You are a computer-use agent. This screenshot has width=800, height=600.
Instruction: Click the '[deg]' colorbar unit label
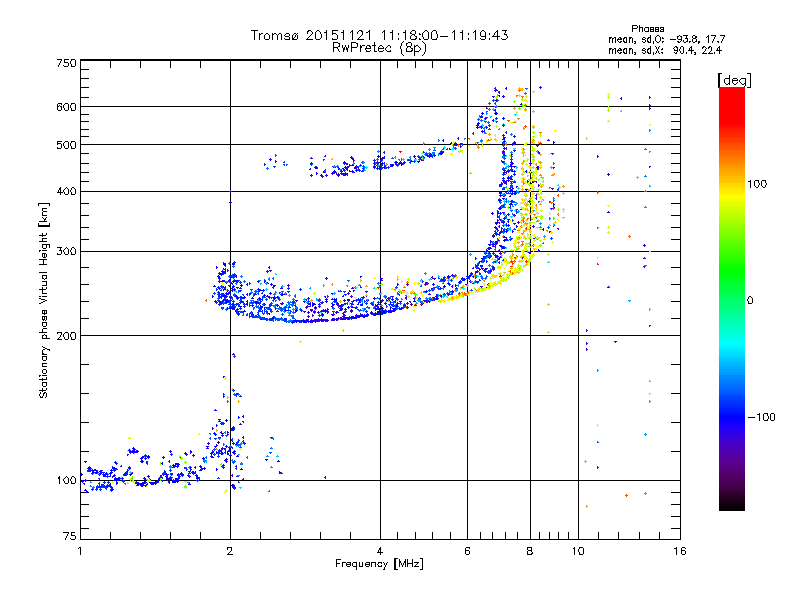click(734, 80)
